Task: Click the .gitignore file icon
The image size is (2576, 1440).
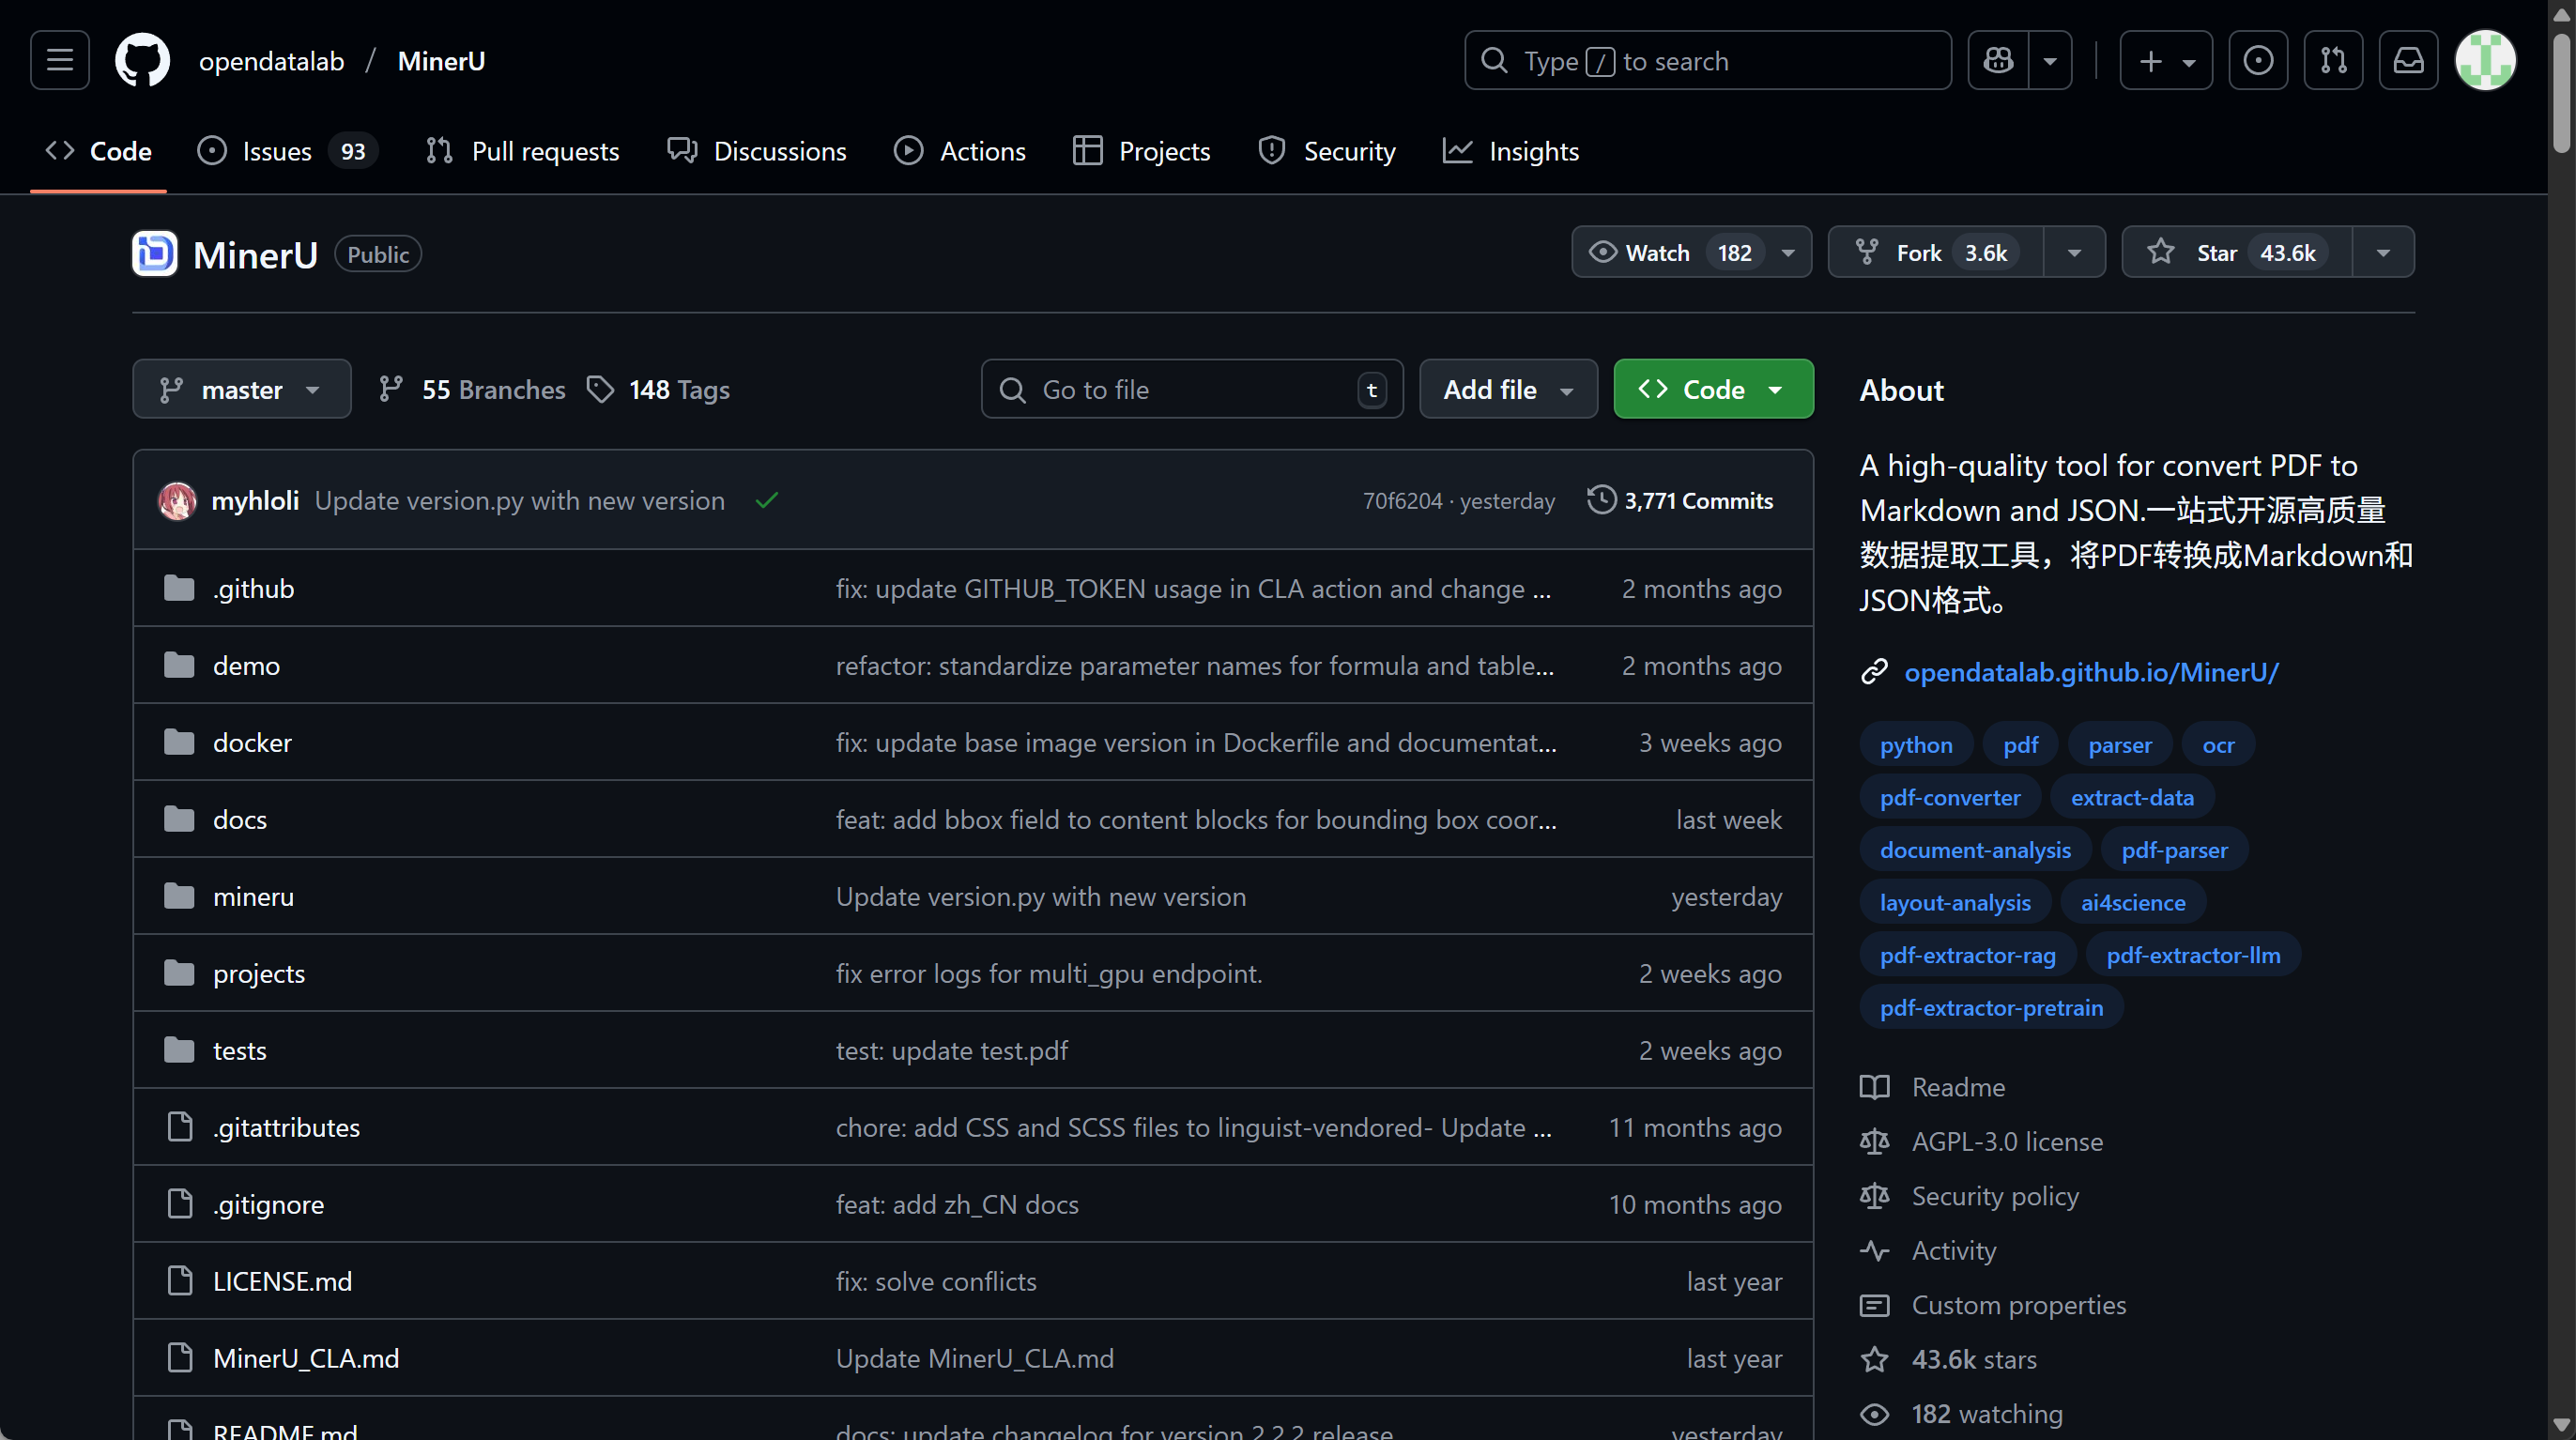Action: 180,1204
